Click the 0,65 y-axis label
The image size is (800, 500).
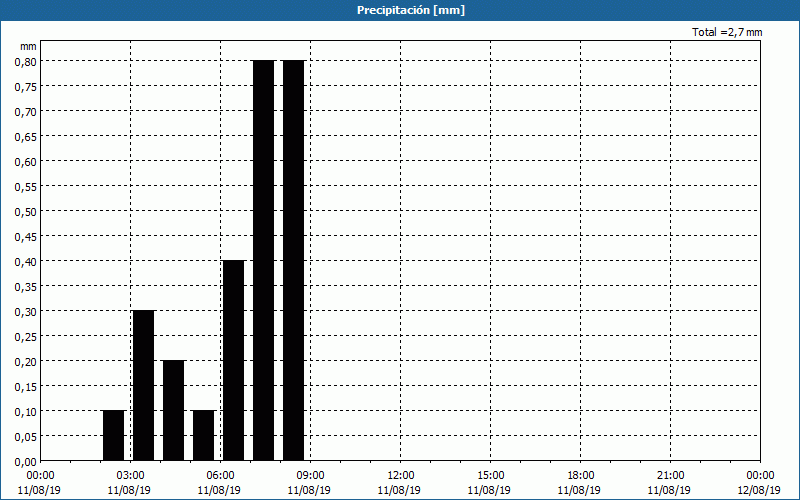(25, 136)
